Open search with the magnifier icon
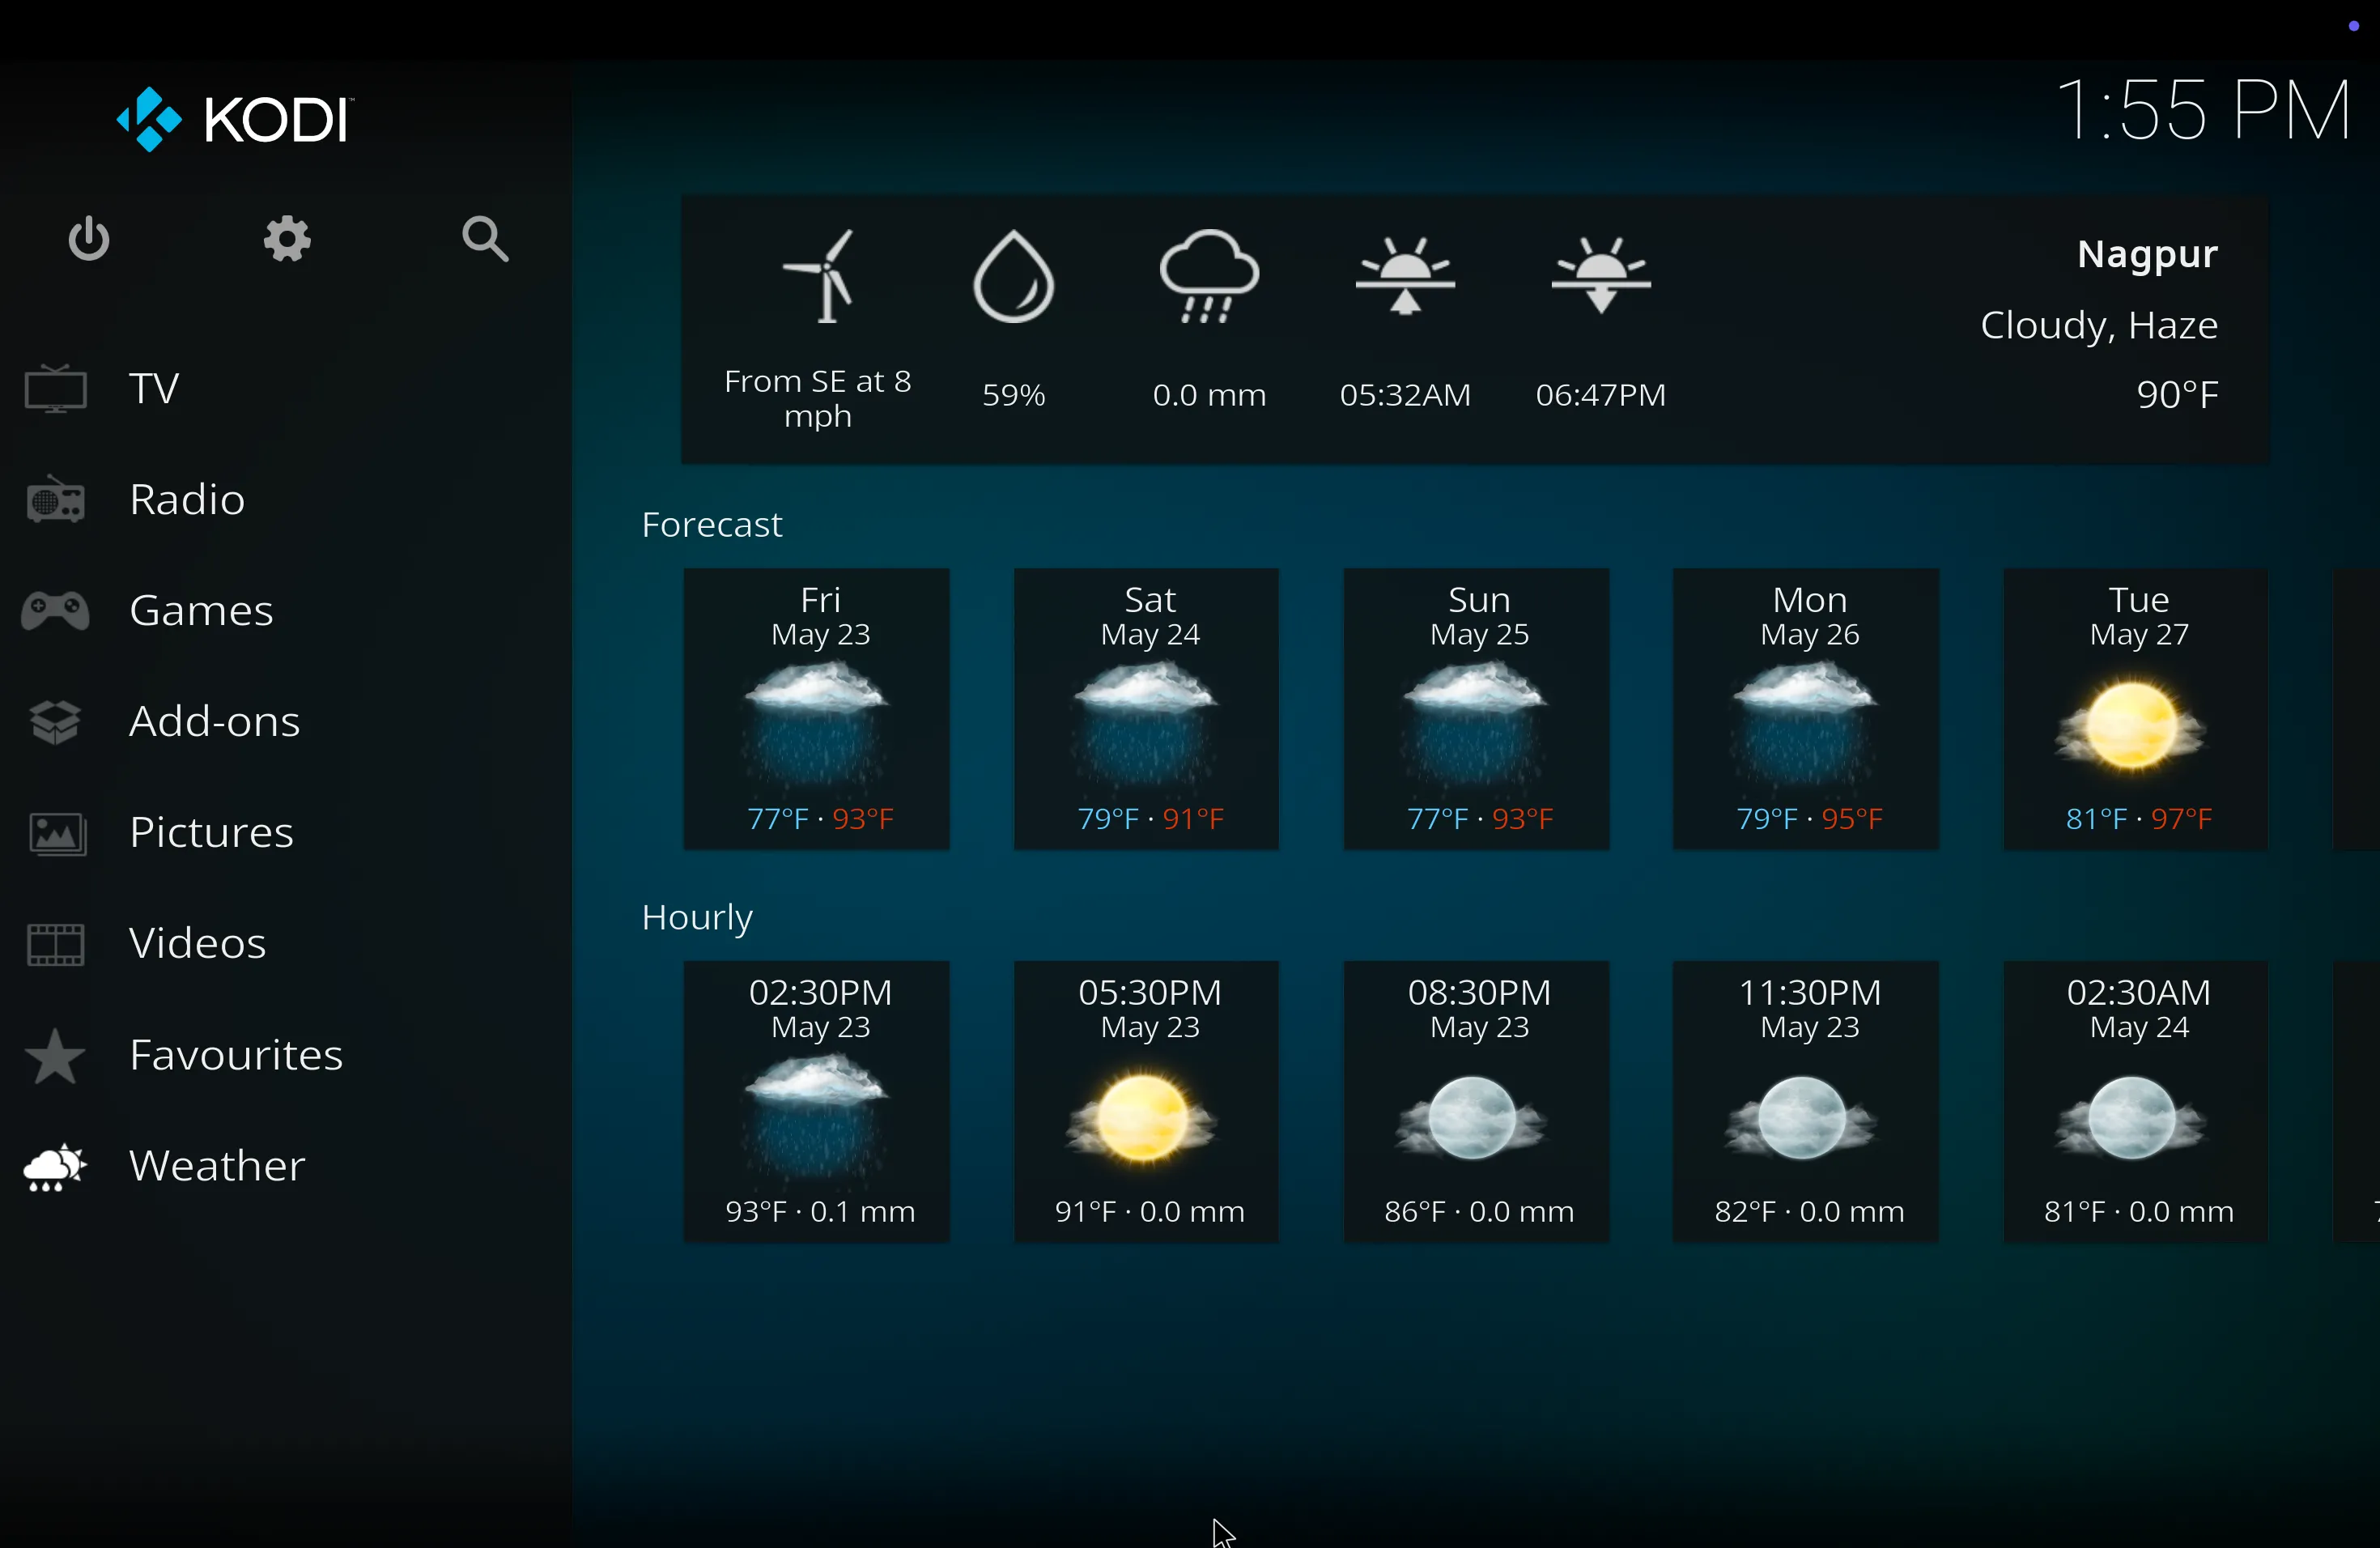This screenshot has height=1548, width=2380. click(486, 239)
